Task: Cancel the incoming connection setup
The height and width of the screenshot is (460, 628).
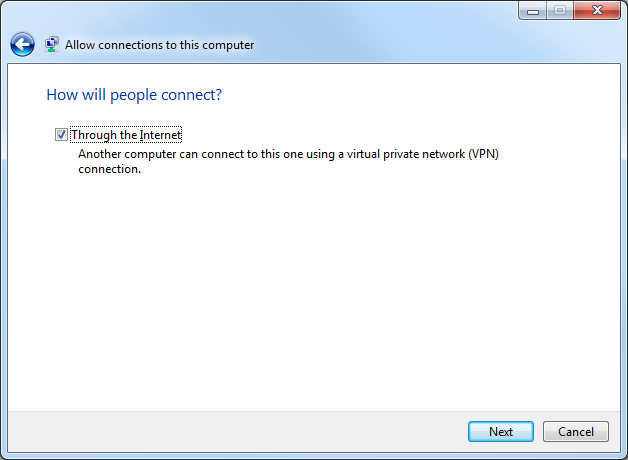Action: pos(576,432)
